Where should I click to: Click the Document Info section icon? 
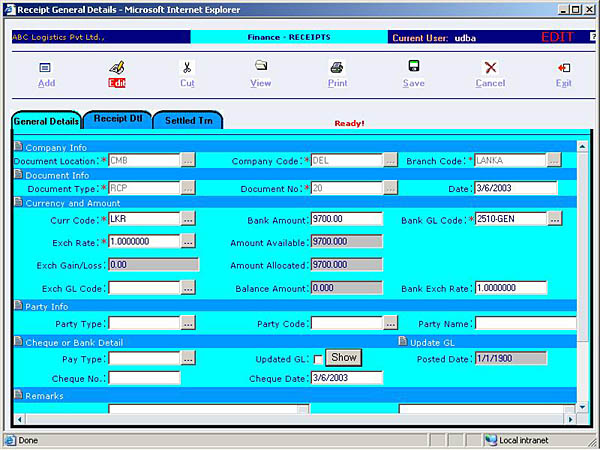point(18,174)
